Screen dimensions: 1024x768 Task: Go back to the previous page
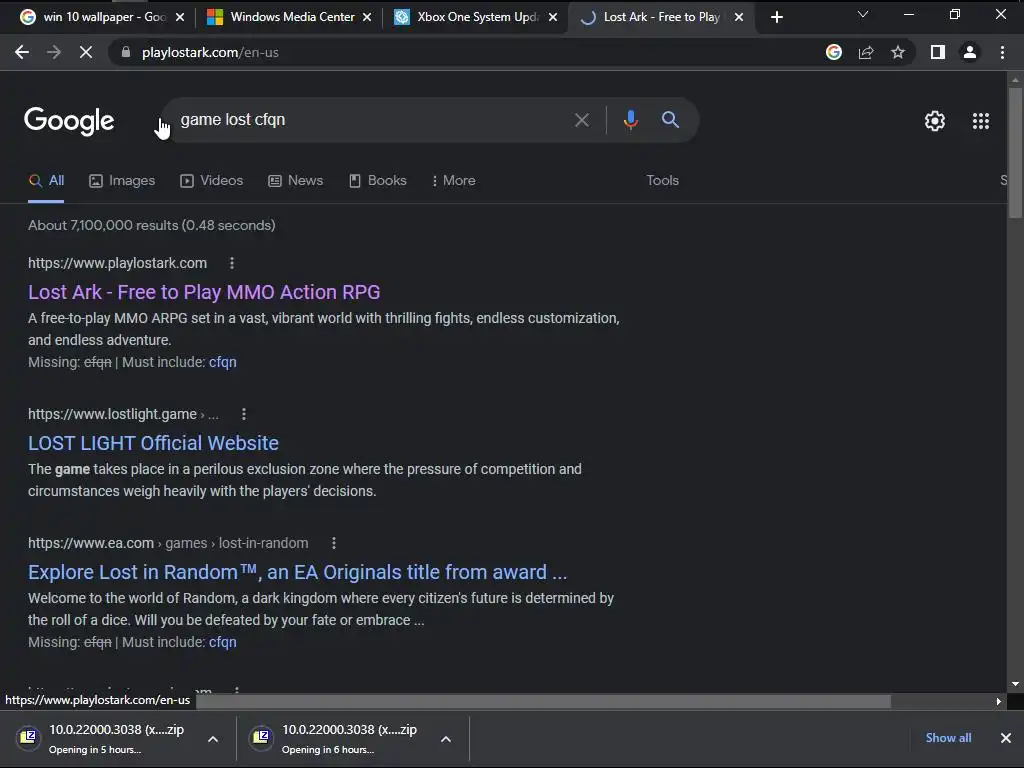[22, 52]
